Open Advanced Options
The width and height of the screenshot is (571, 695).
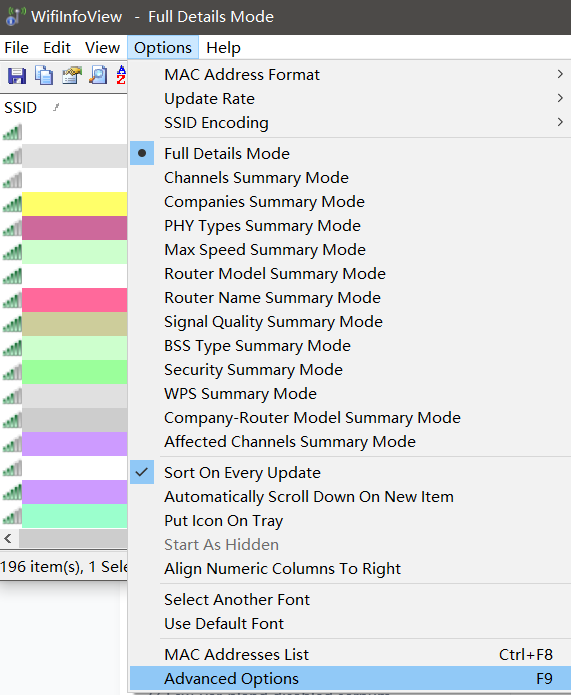[350, 678]
